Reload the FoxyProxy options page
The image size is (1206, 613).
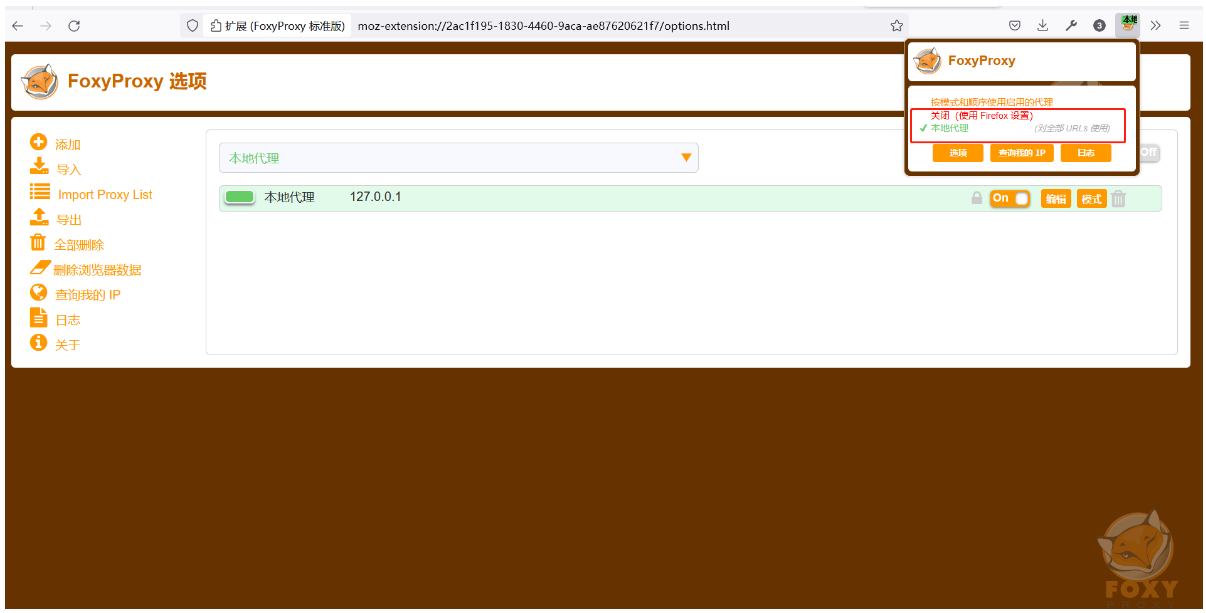click(x=74, y=26)
